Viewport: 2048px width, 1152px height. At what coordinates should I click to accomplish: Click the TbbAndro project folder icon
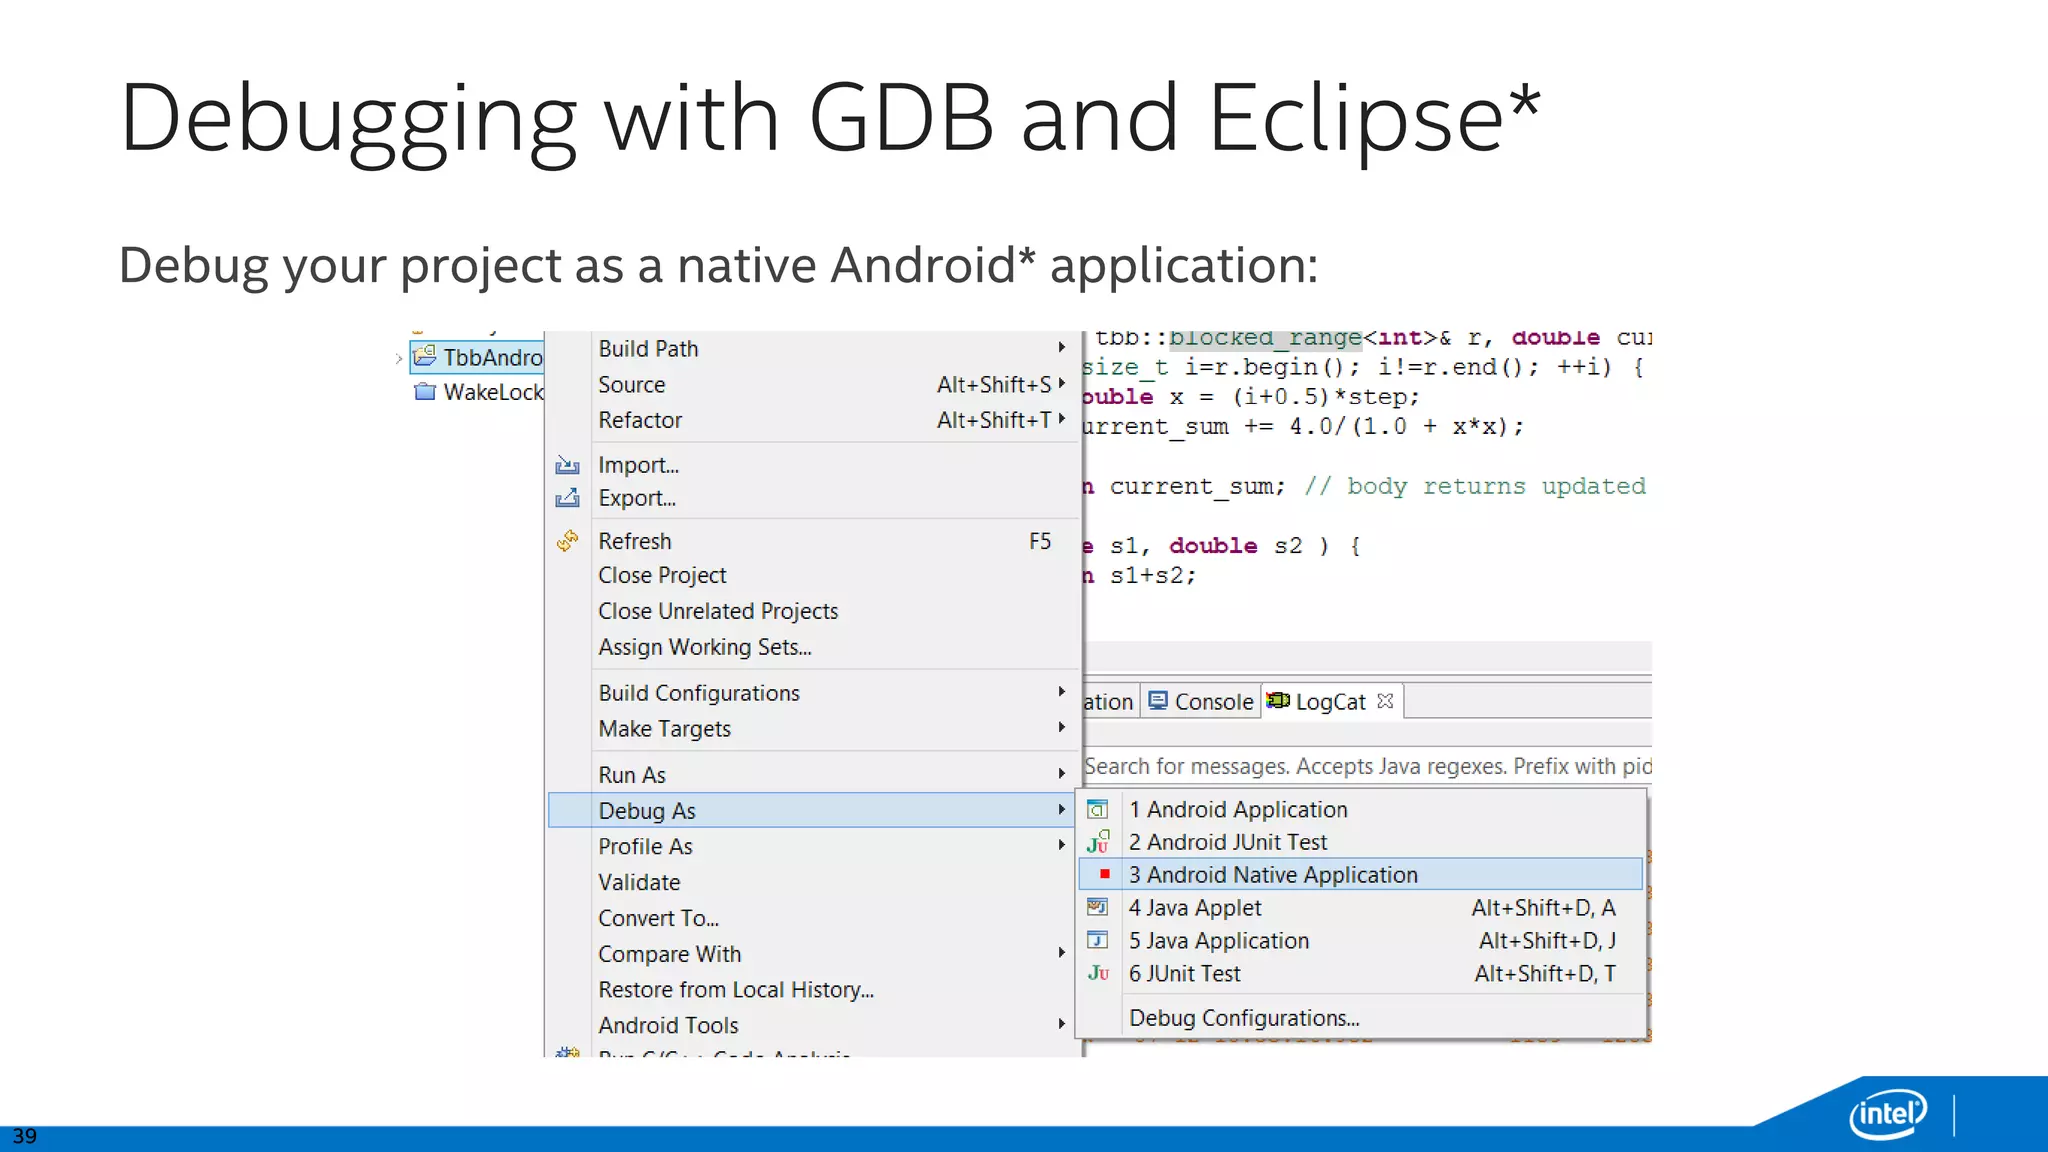(x=425, y=356)
